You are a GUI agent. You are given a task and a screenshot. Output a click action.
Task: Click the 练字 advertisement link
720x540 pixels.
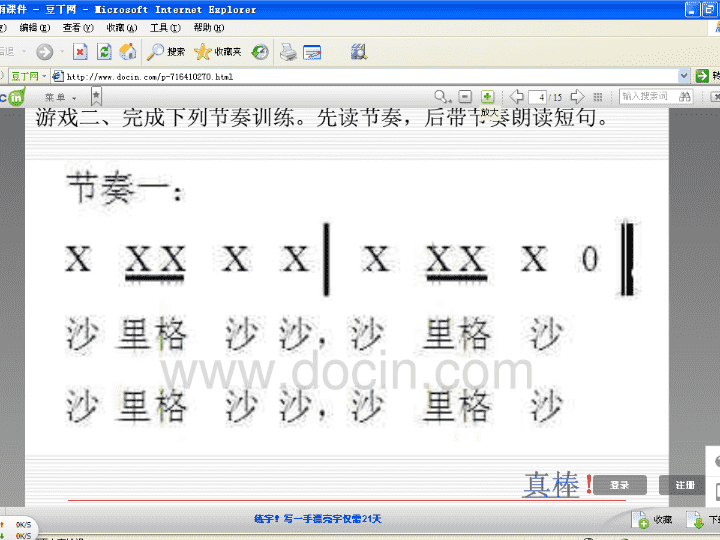[x=318, y=519]
